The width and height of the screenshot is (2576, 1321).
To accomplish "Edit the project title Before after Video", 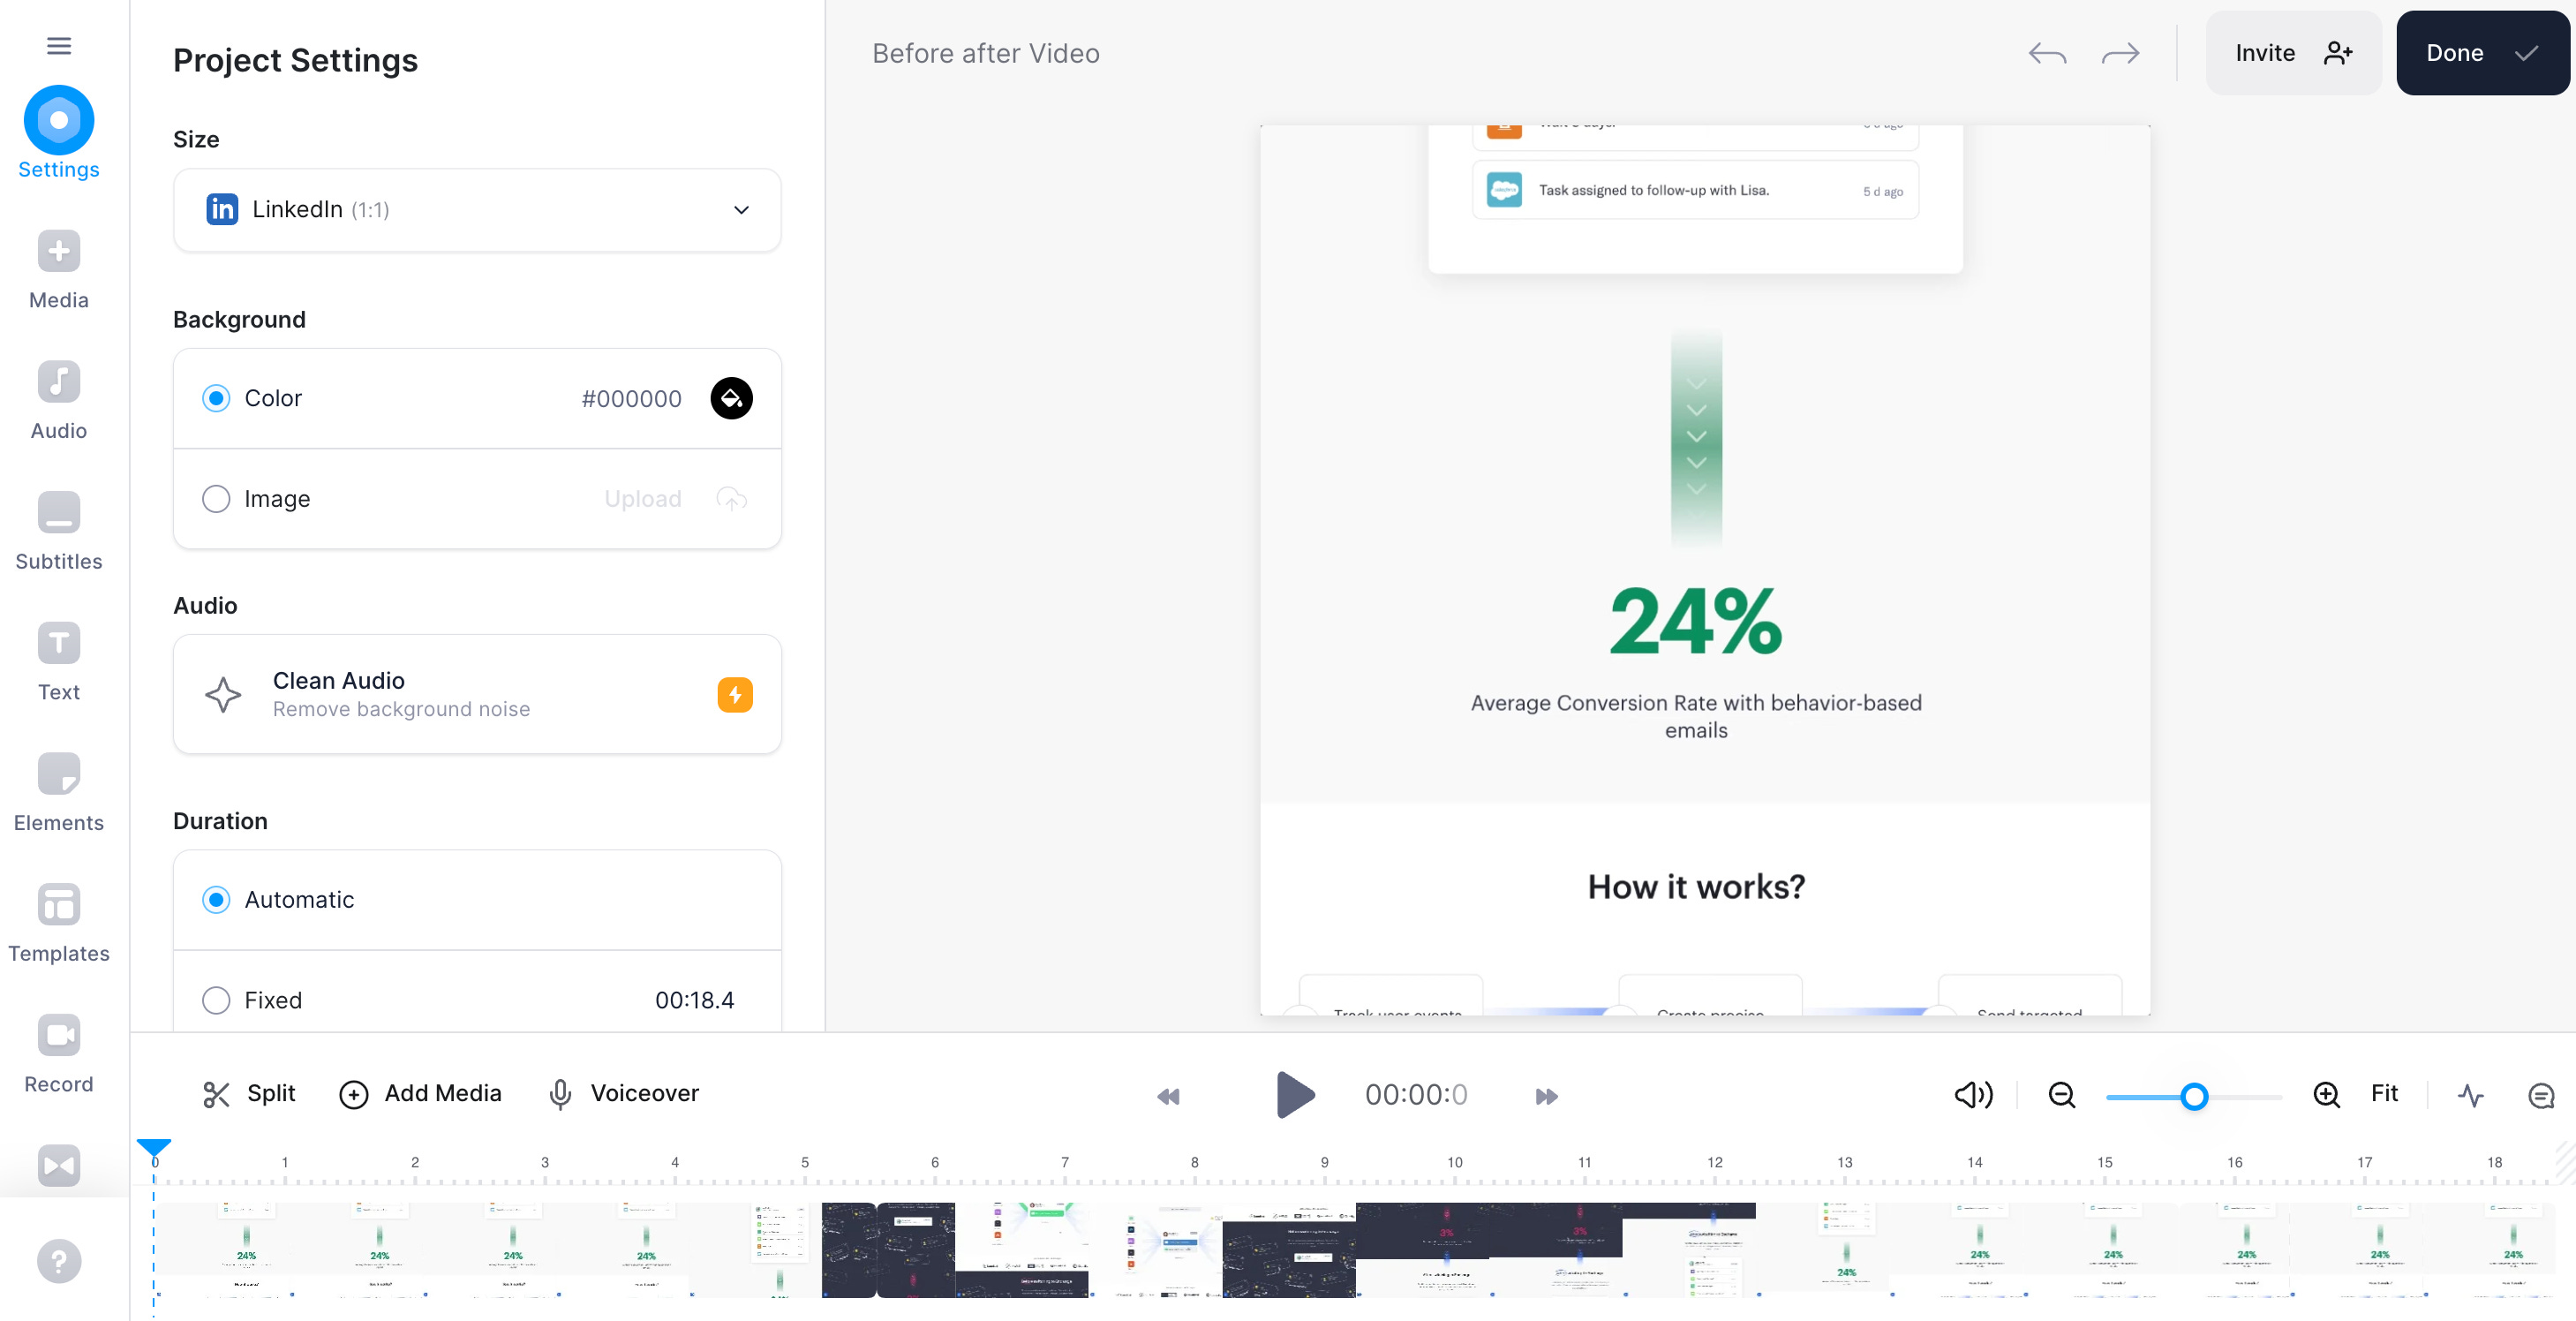I will 985,53.
